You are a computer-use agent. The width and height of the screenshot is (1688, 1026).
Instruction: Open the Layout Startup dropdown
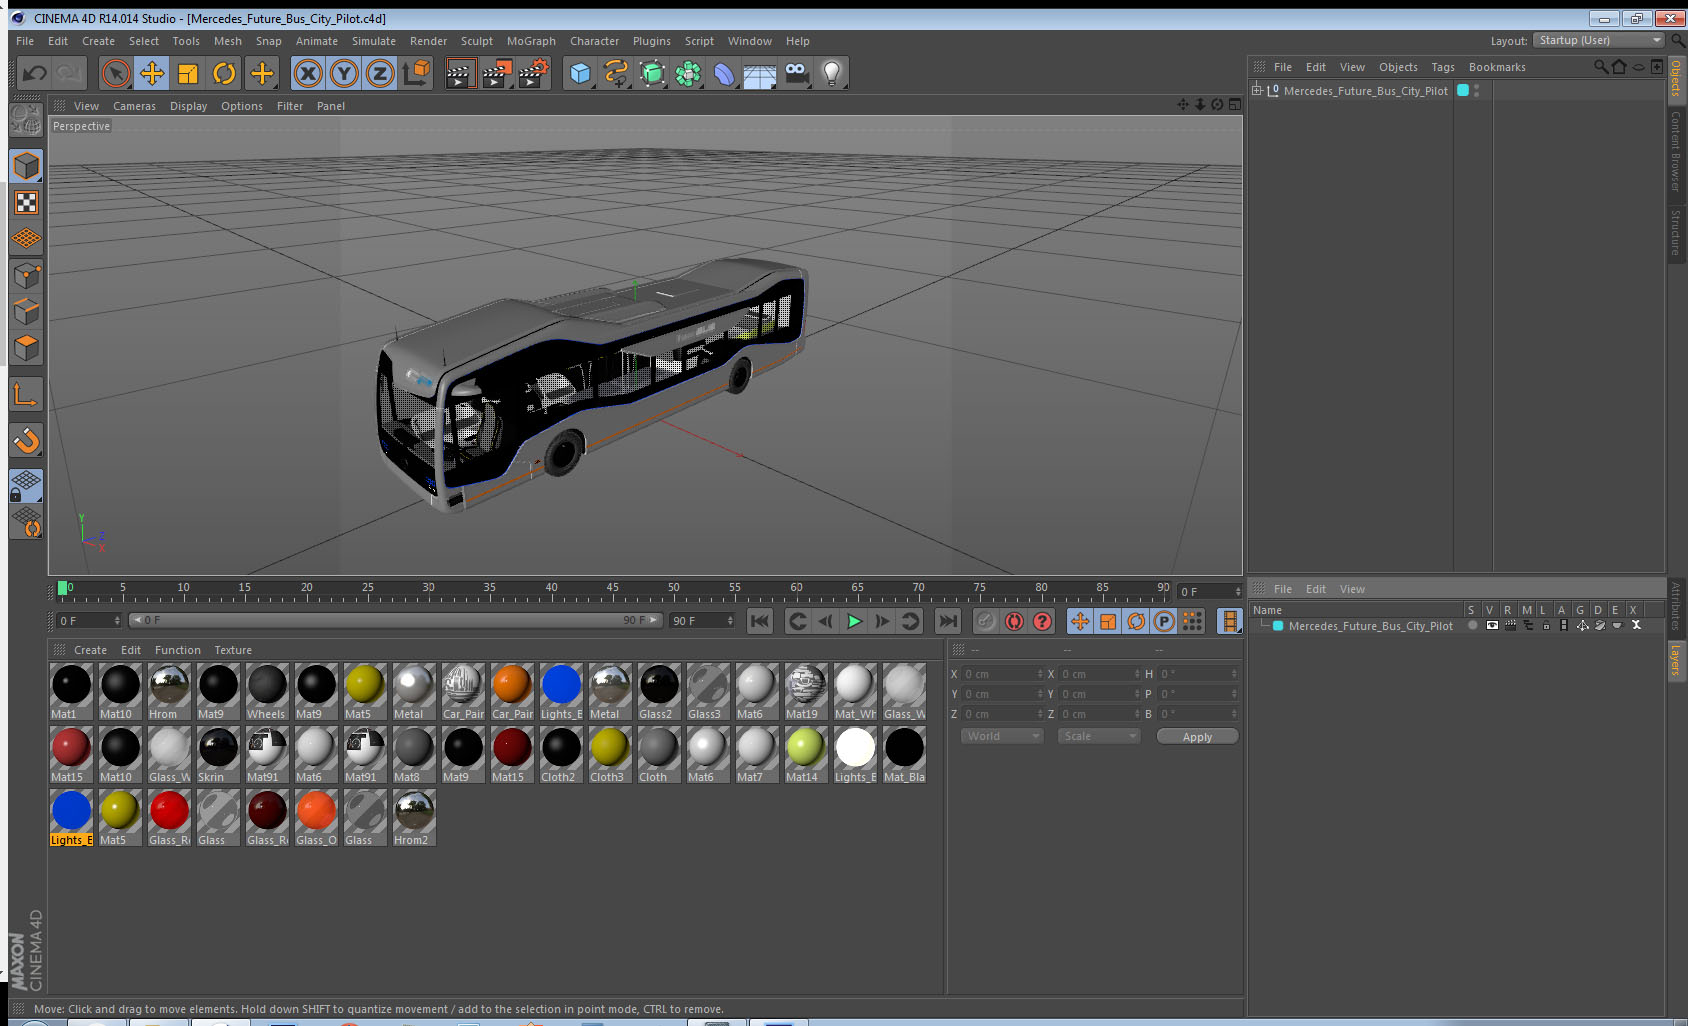1599,40
